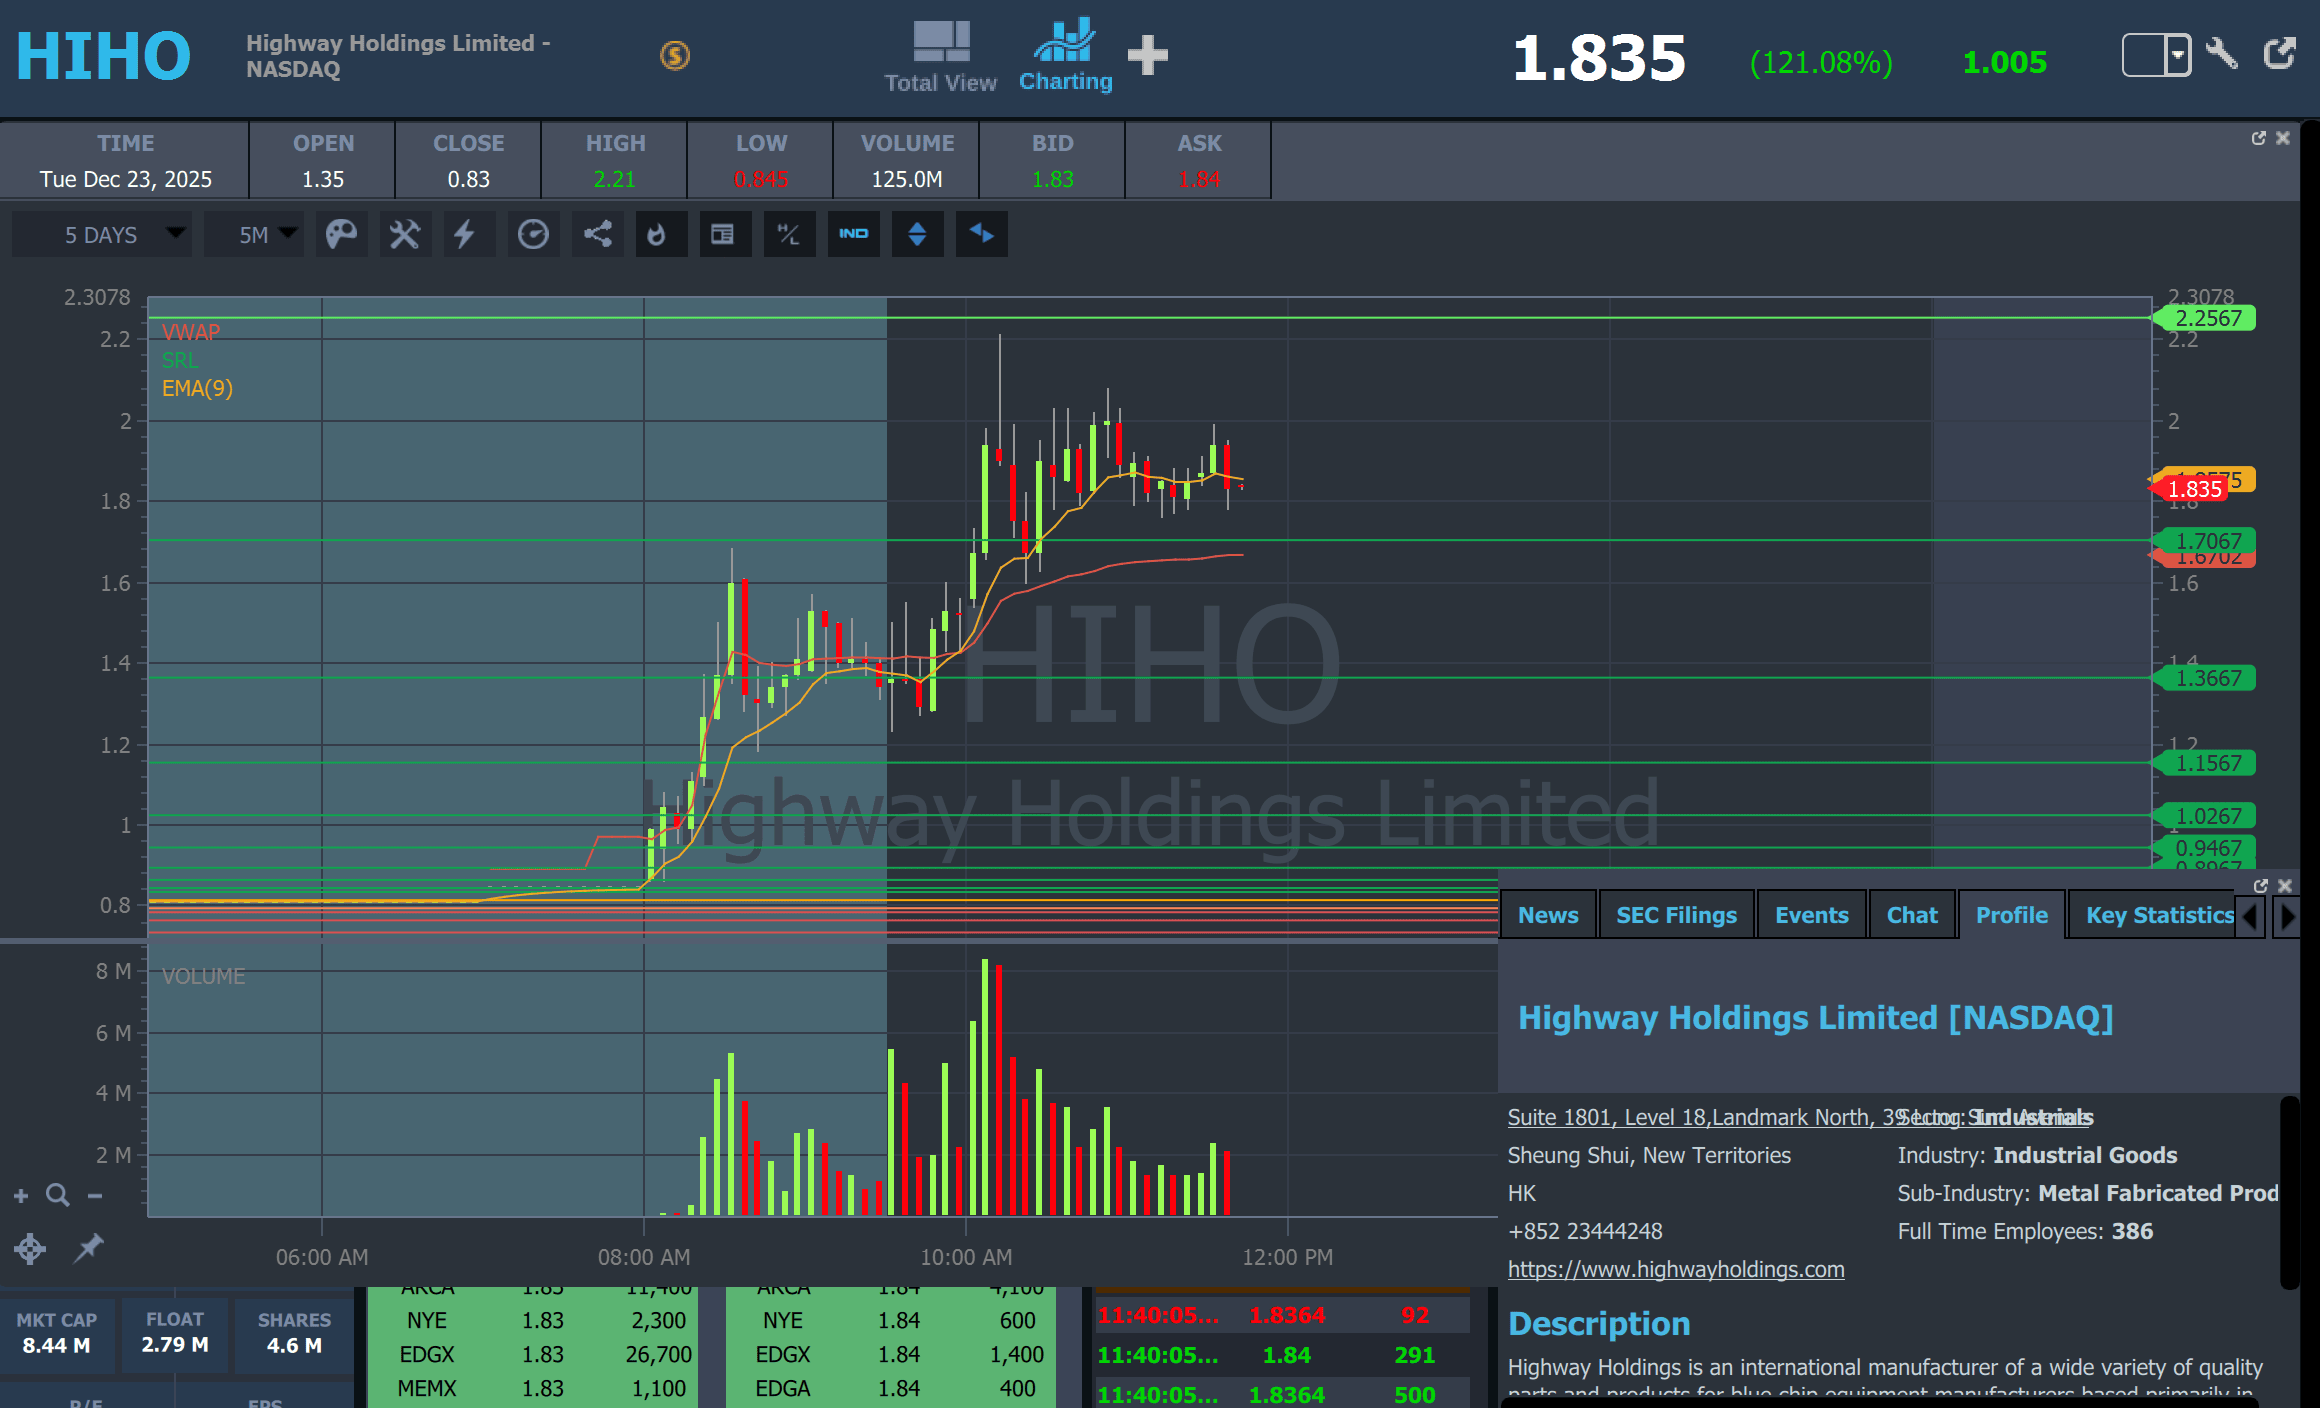Open the color palette settings icon

point(341,235)
